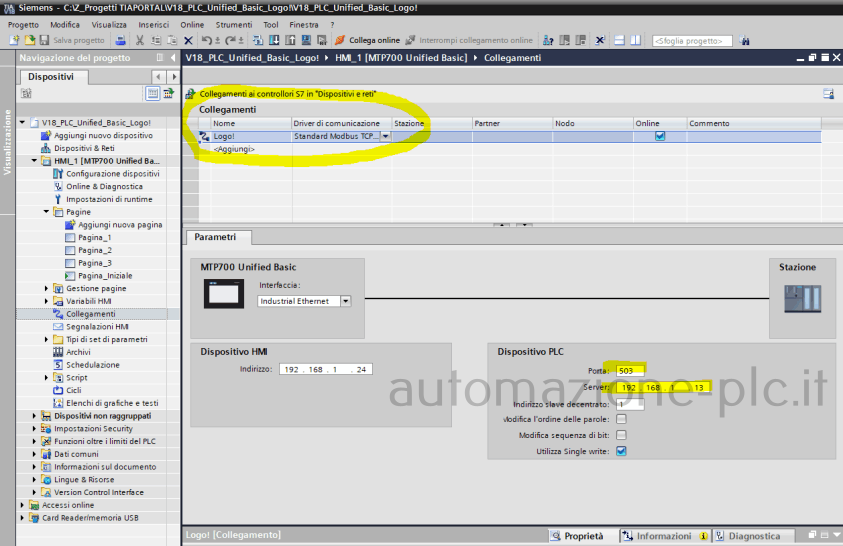Click the Accessible devices icon
The height and width of the screenshot is (546, 843).
pos(548,40)
